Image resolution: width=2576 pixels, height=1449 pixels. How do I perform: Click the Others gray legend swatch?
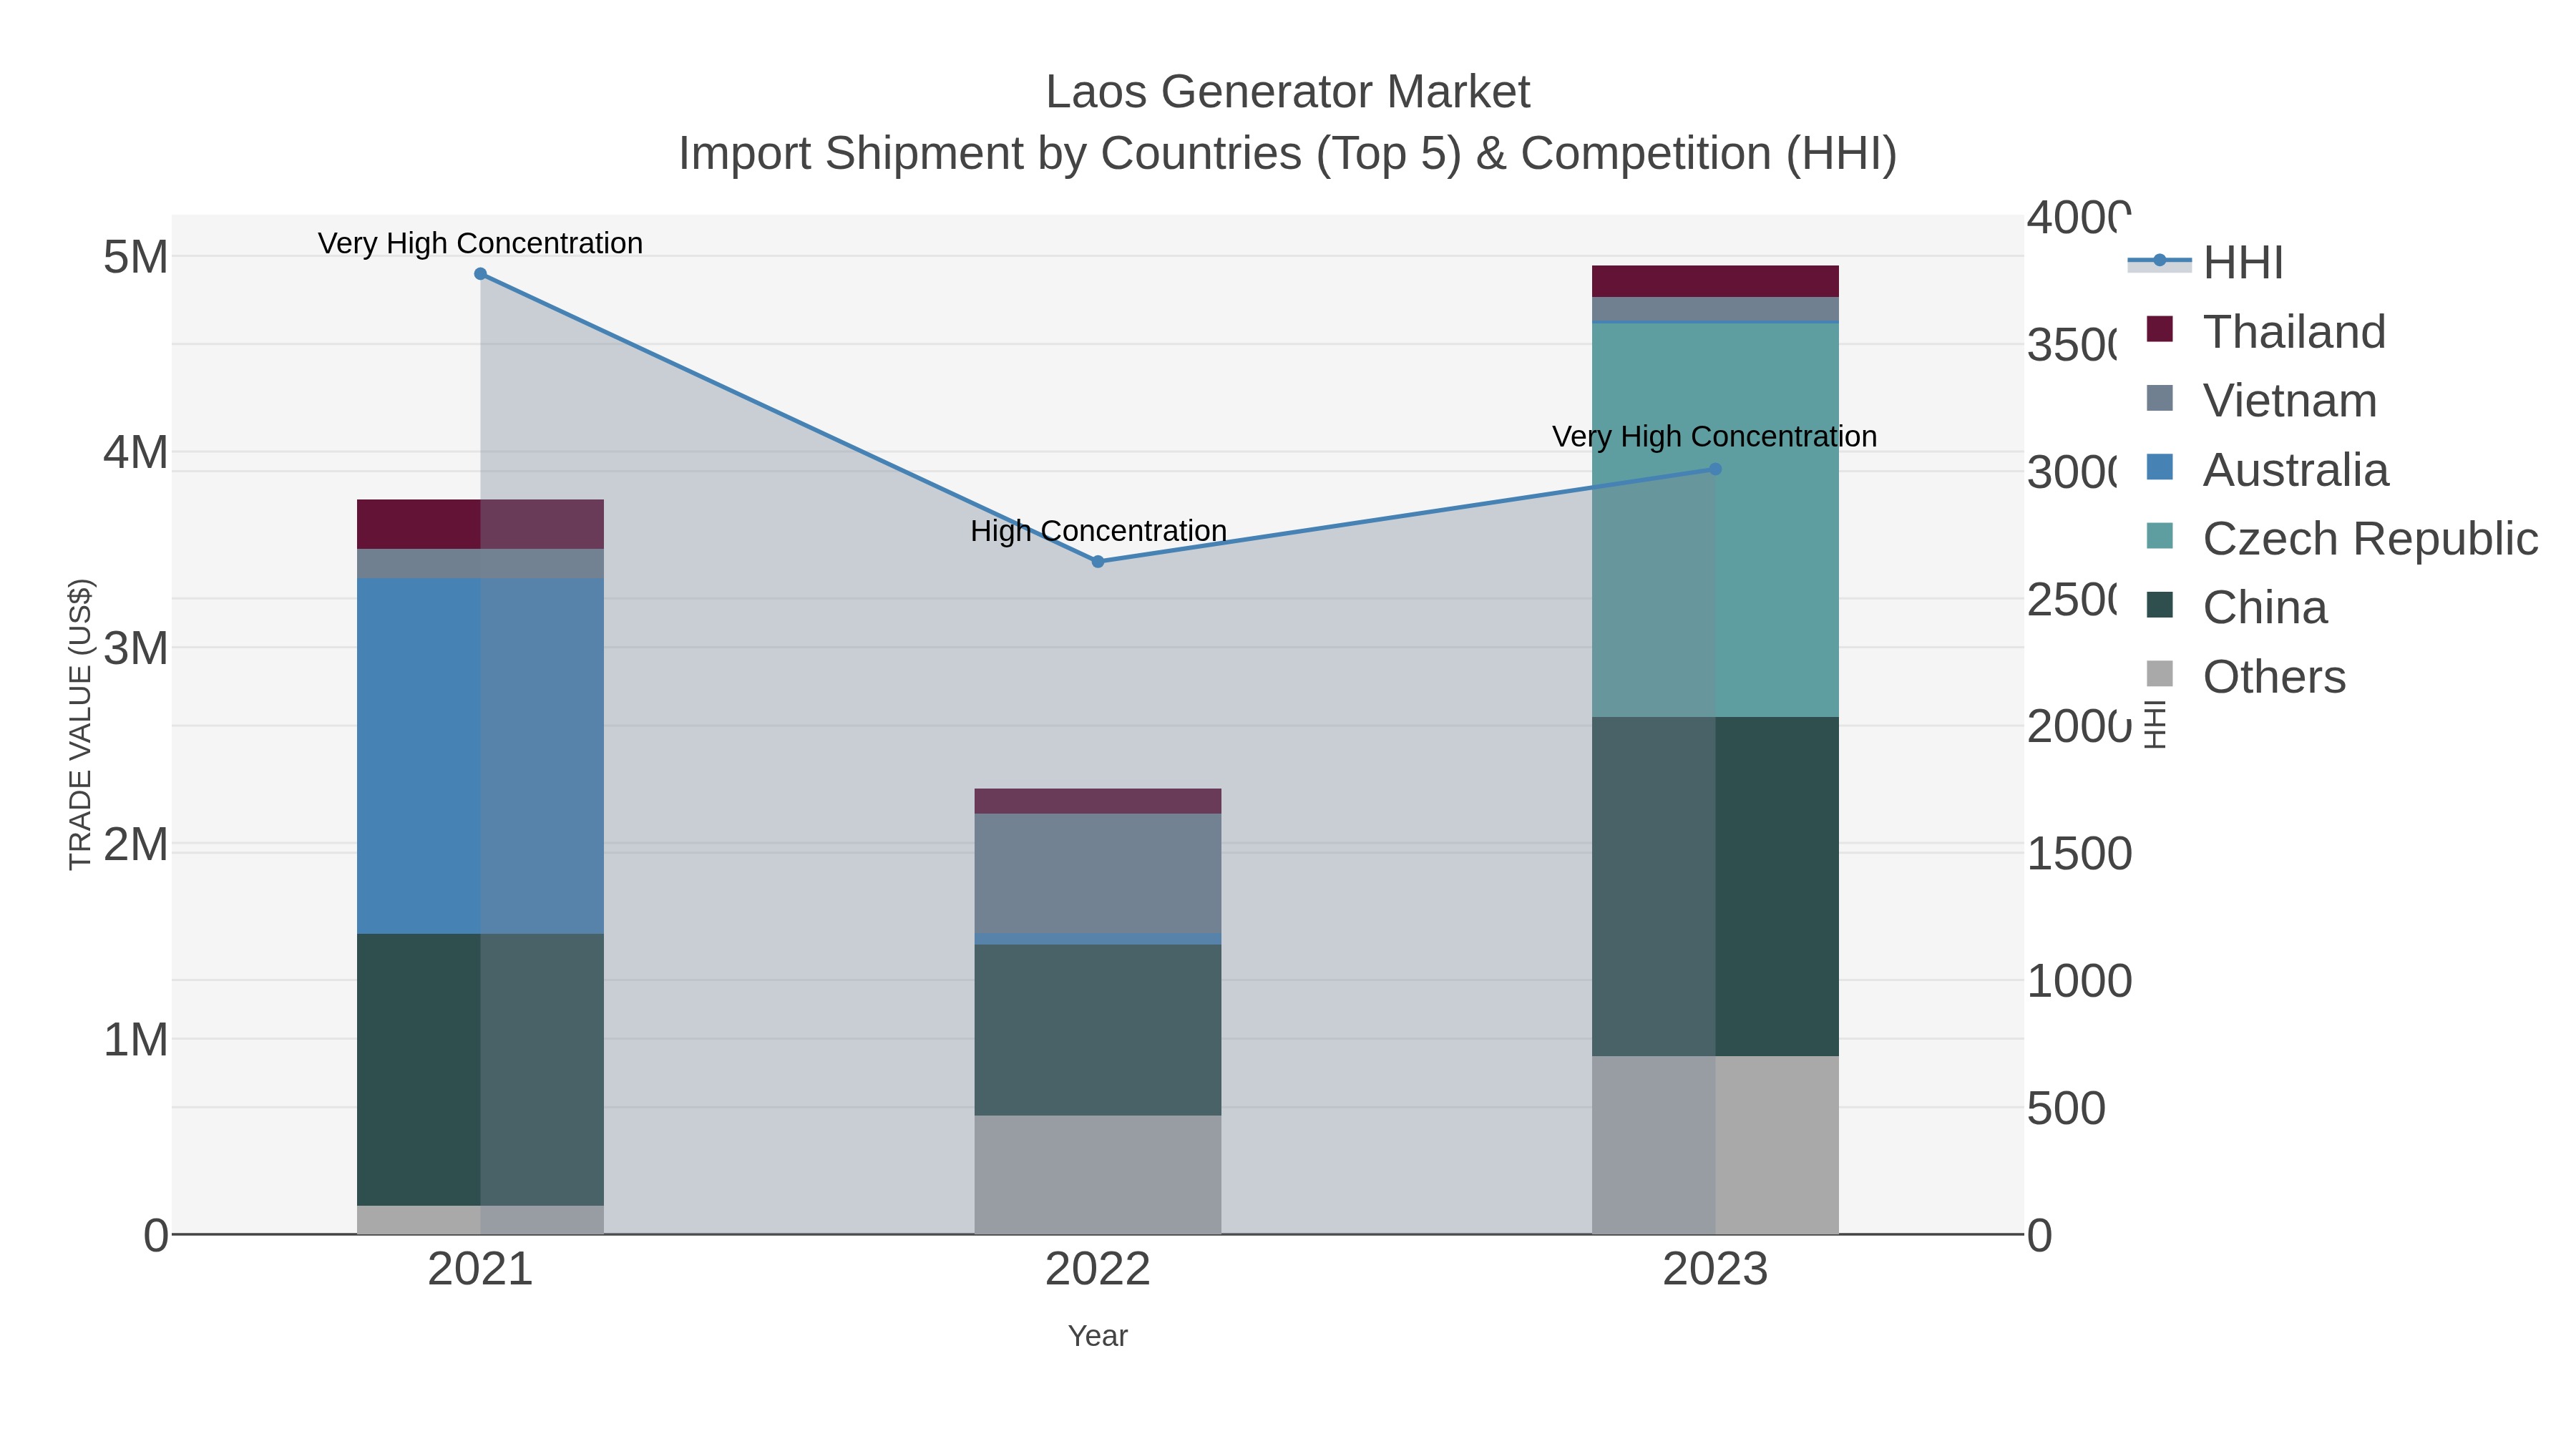click(x=2160, y=674)
